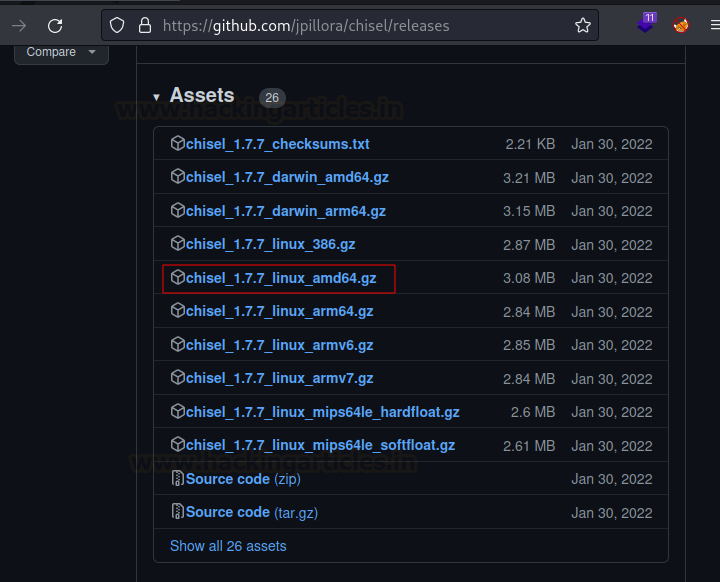Download chisel_1.7.7_linux_386.gz

(x=270, y=244)
